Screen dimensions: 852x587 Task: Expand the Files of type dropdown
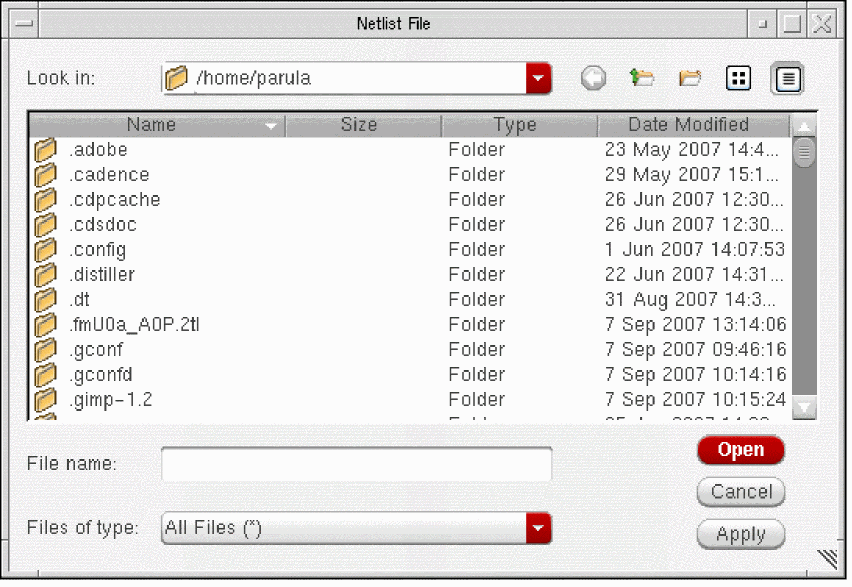(538, 528)
